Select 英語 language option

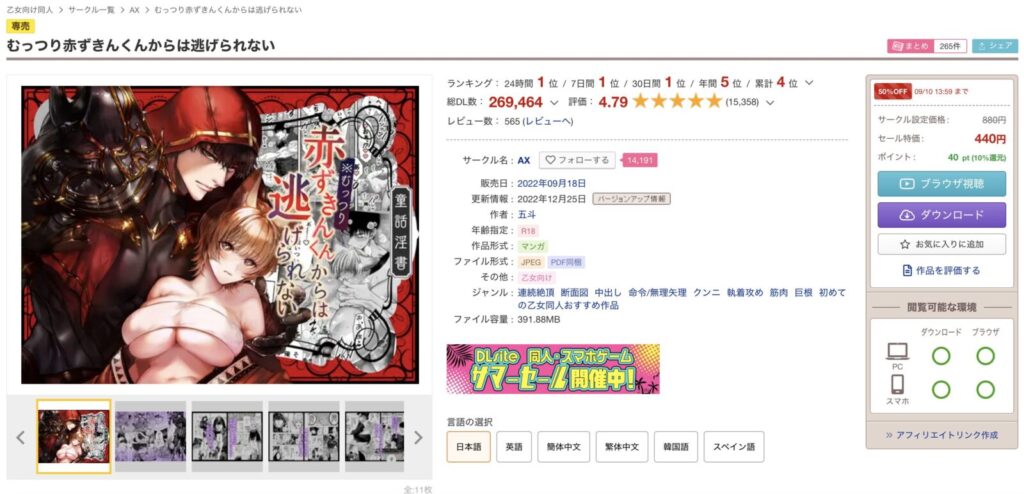tap(514, 447)
